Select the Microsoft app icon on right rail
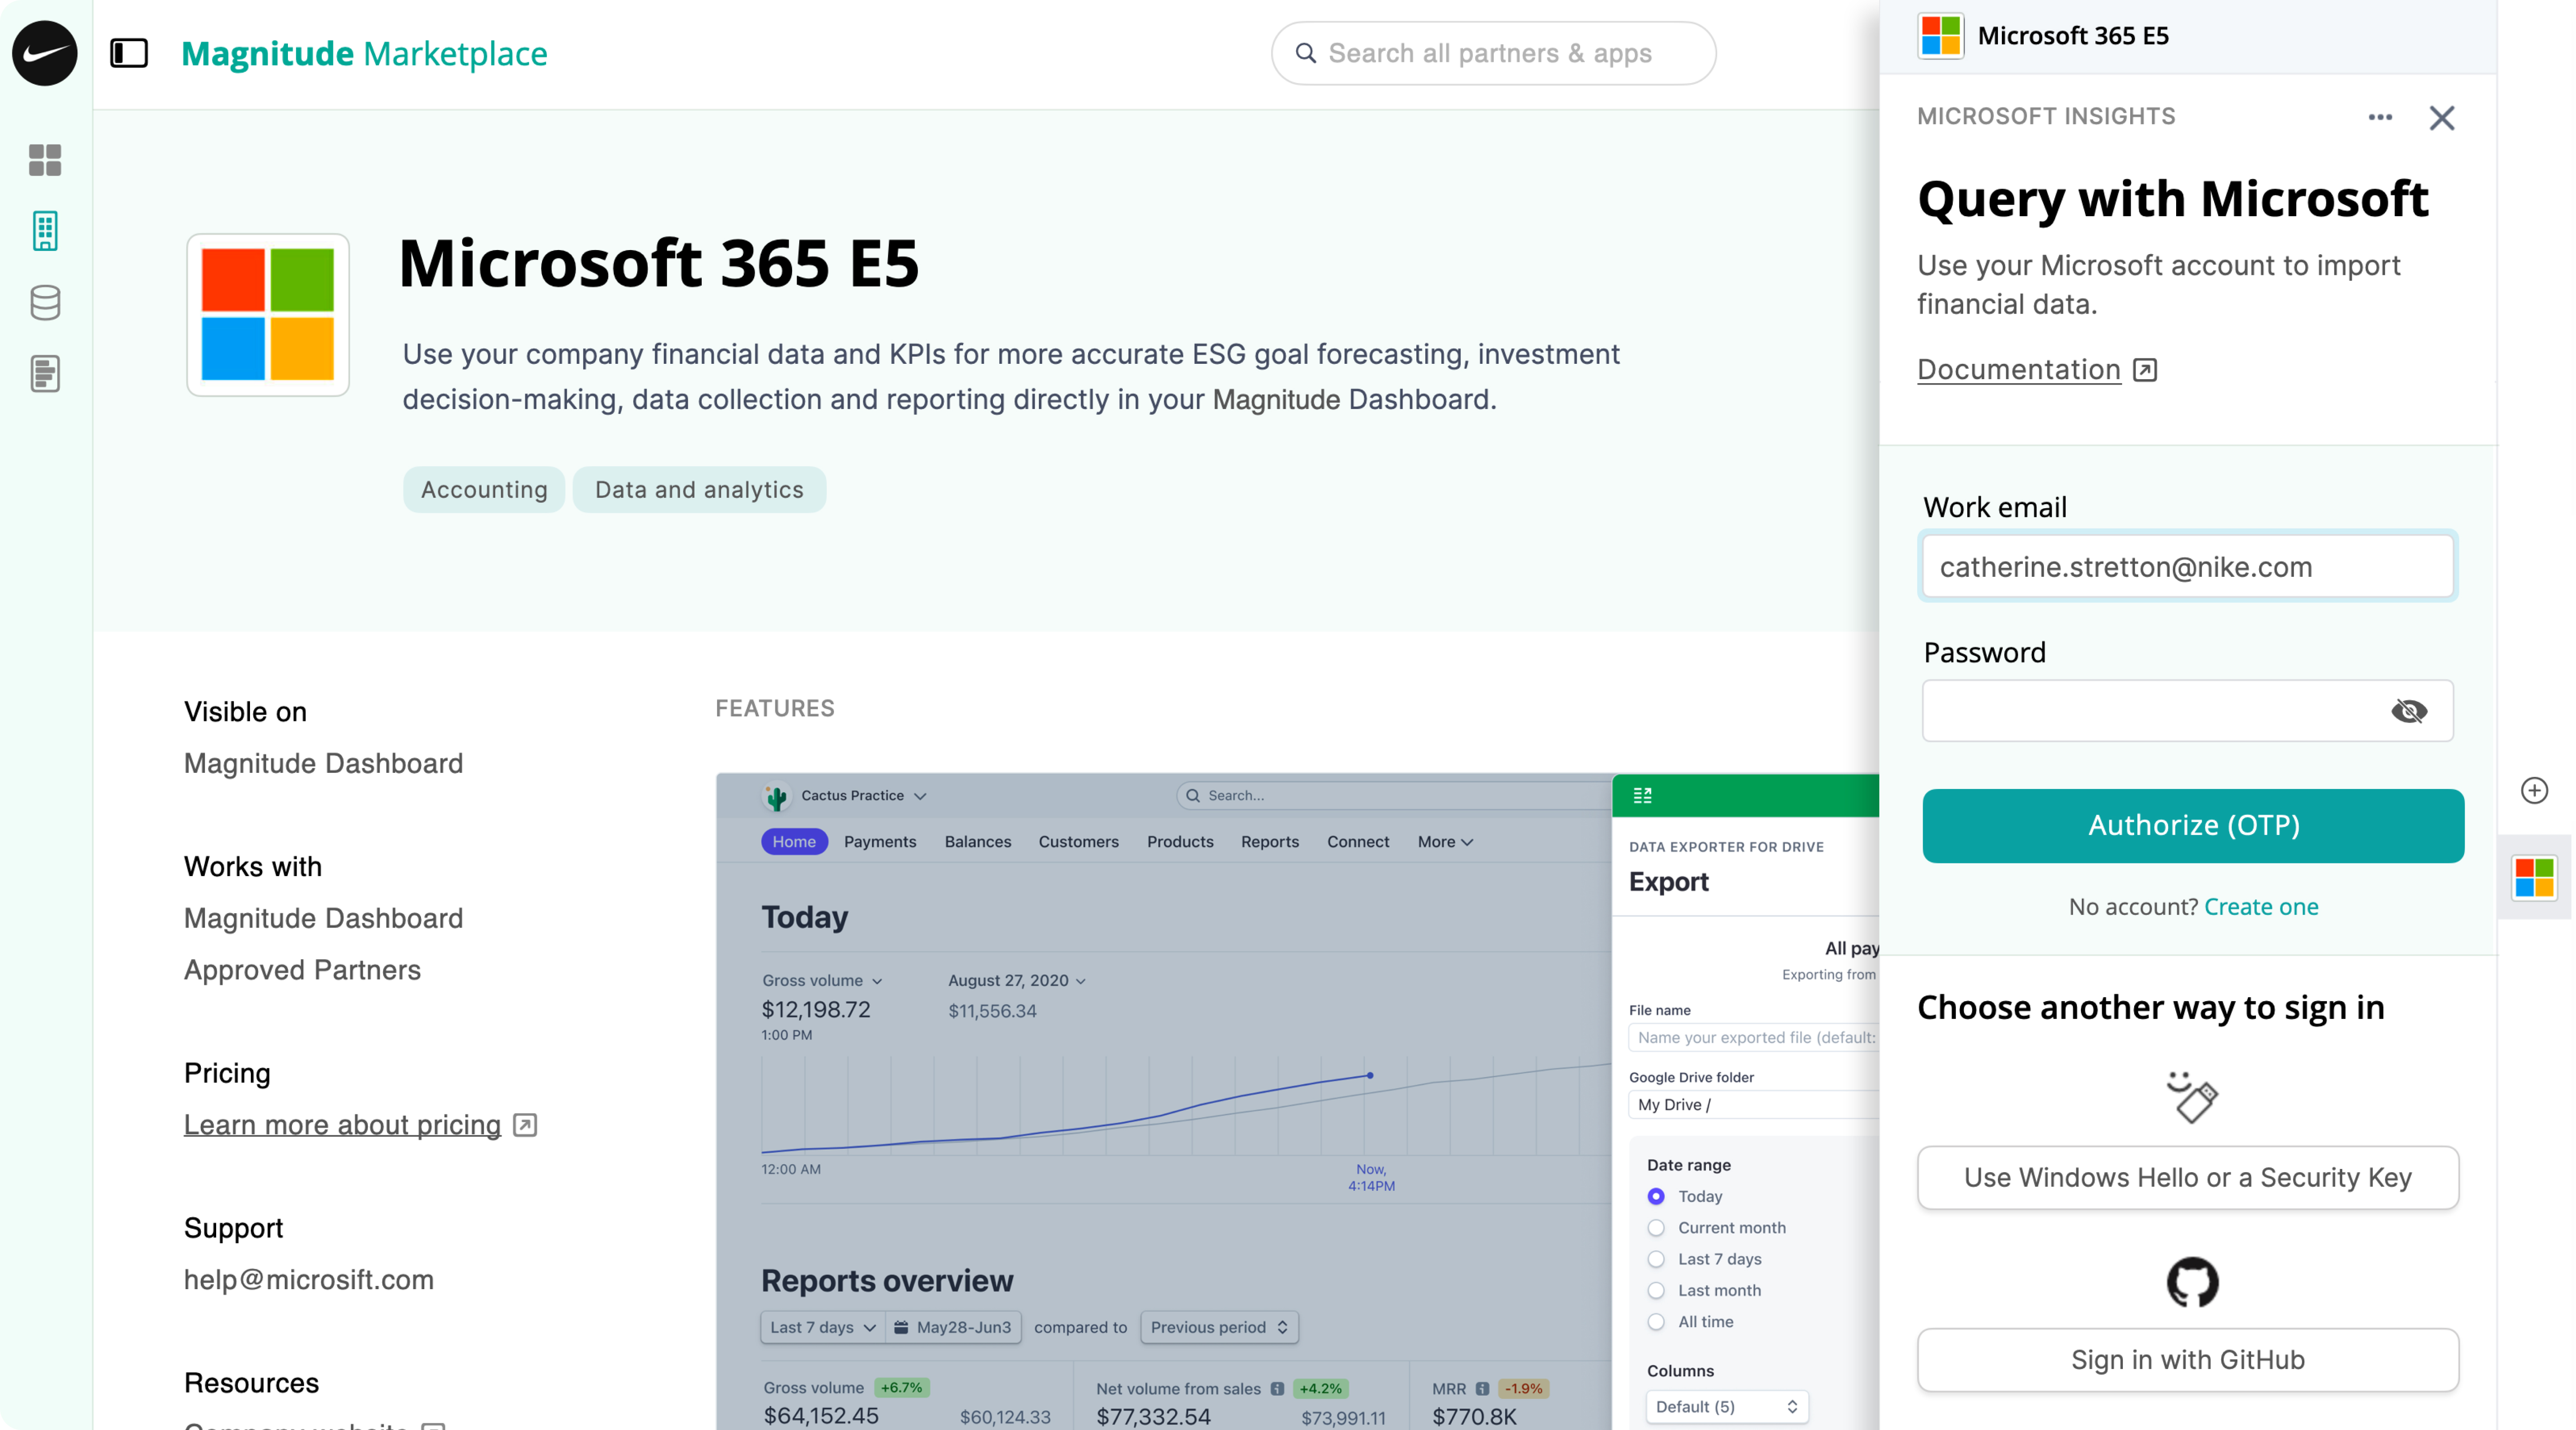2576x1430 pixels. (x=2533, y=877)
